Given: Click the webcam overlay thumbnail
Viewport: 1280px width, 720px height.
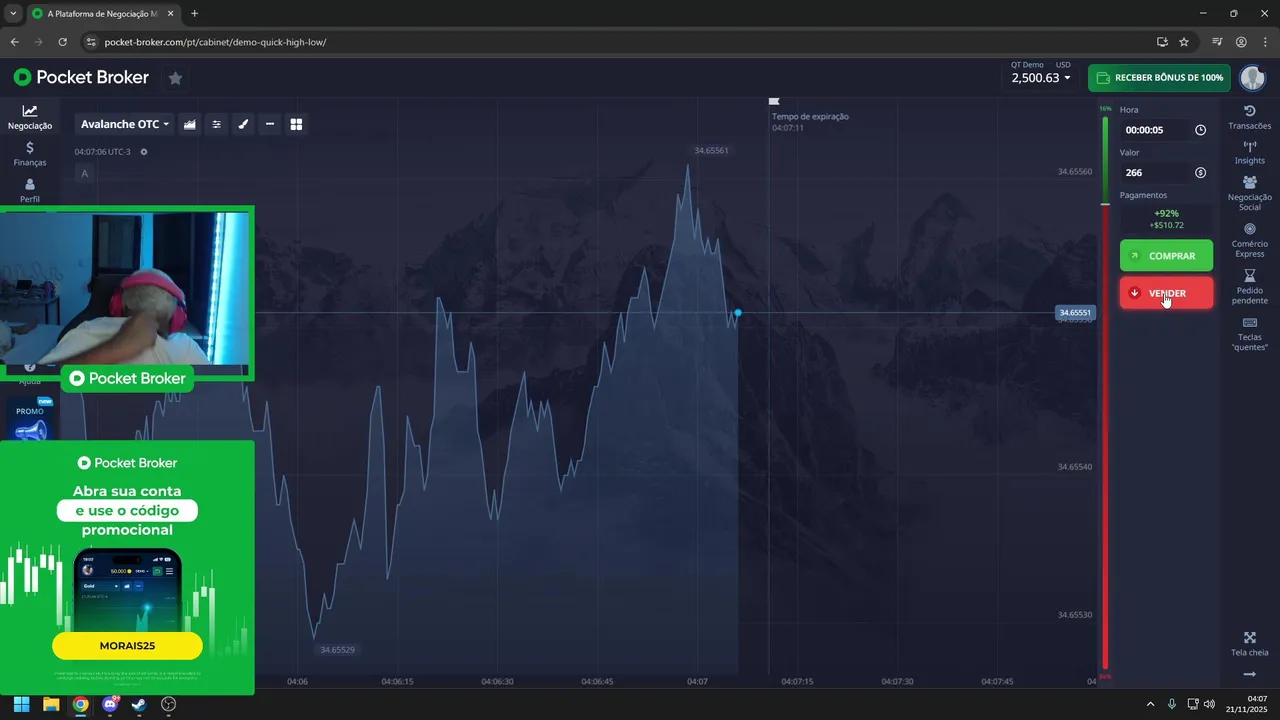Looking at the screenshot, I should (125, 288).
